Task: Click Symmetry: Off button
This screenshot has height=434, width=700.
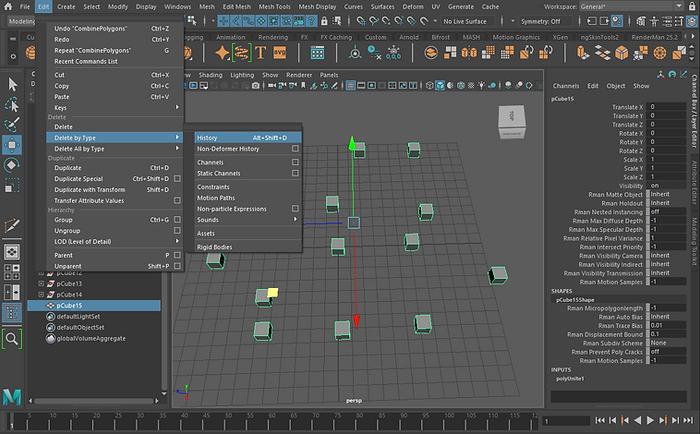Action: [541, 21]
